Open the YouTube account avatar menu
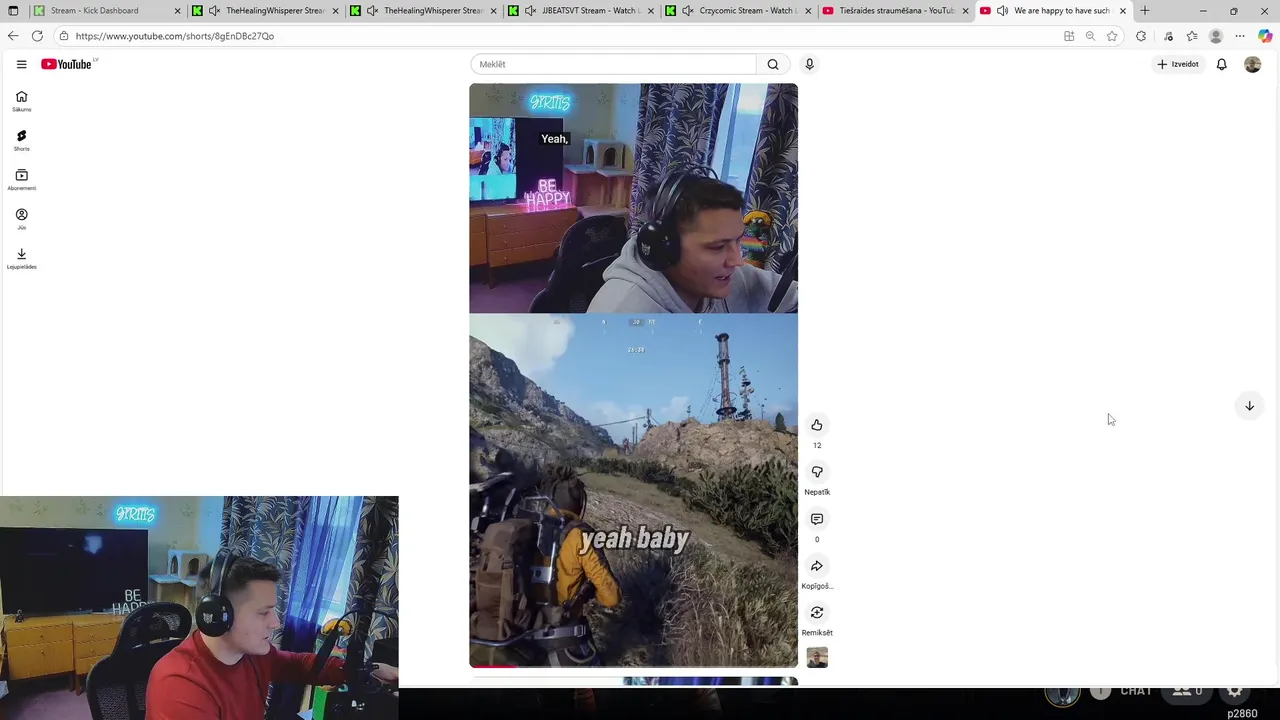The image size is (1280, 720). click(1252, 64)
